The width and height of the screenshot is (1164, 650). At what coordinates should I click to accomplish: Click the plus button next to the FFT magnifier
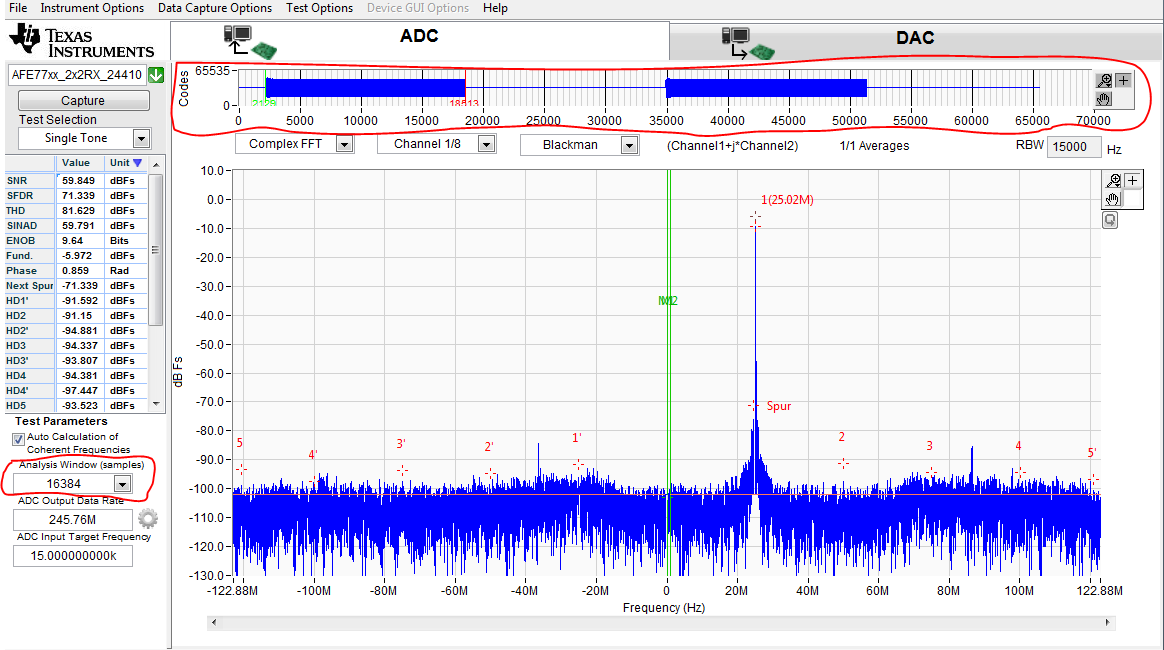click(x=1131, y=179)
